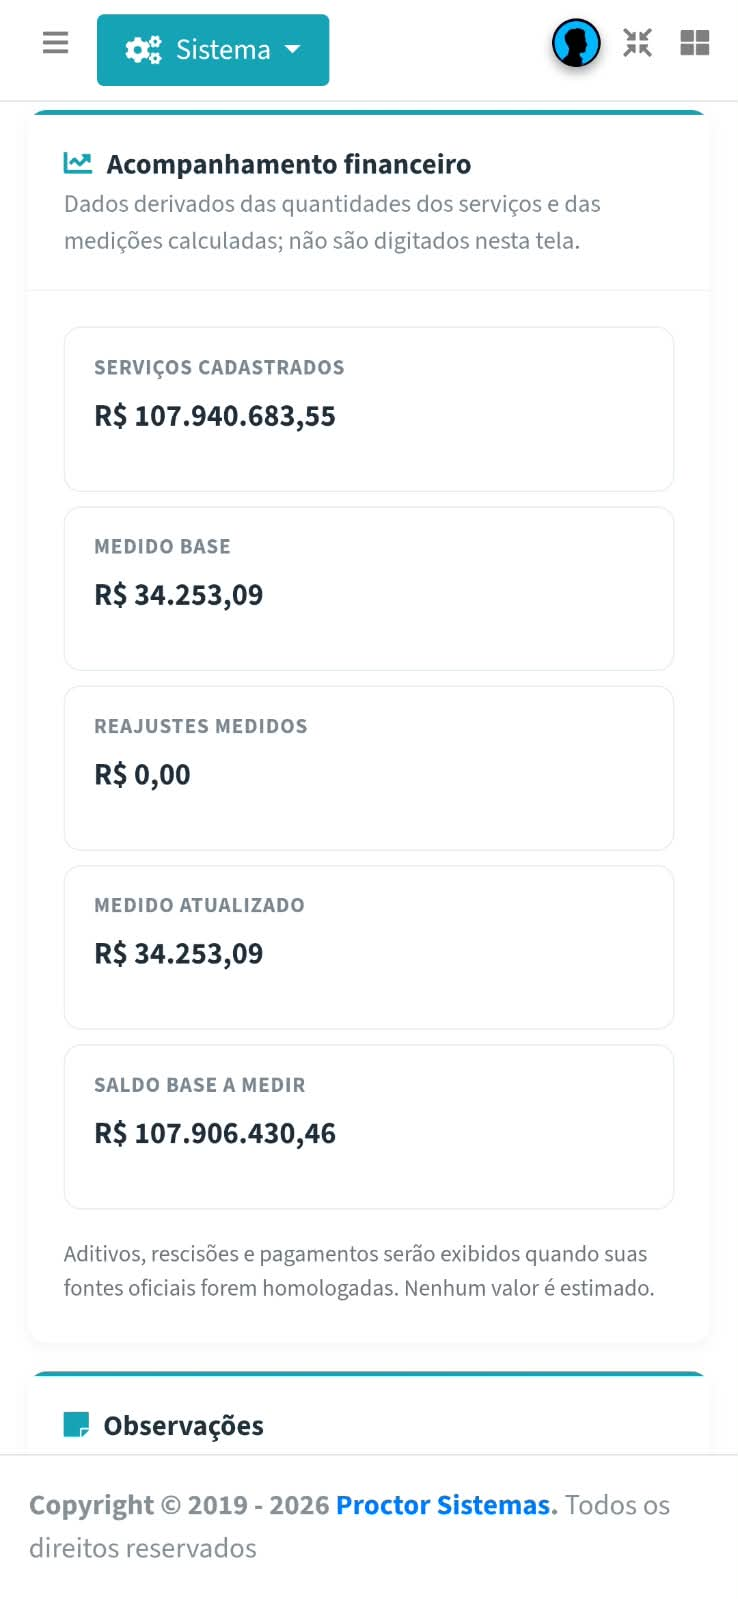Select the Reajustes Medidos card
This screenshot has width=738, height=1599.
pos(369,768)
